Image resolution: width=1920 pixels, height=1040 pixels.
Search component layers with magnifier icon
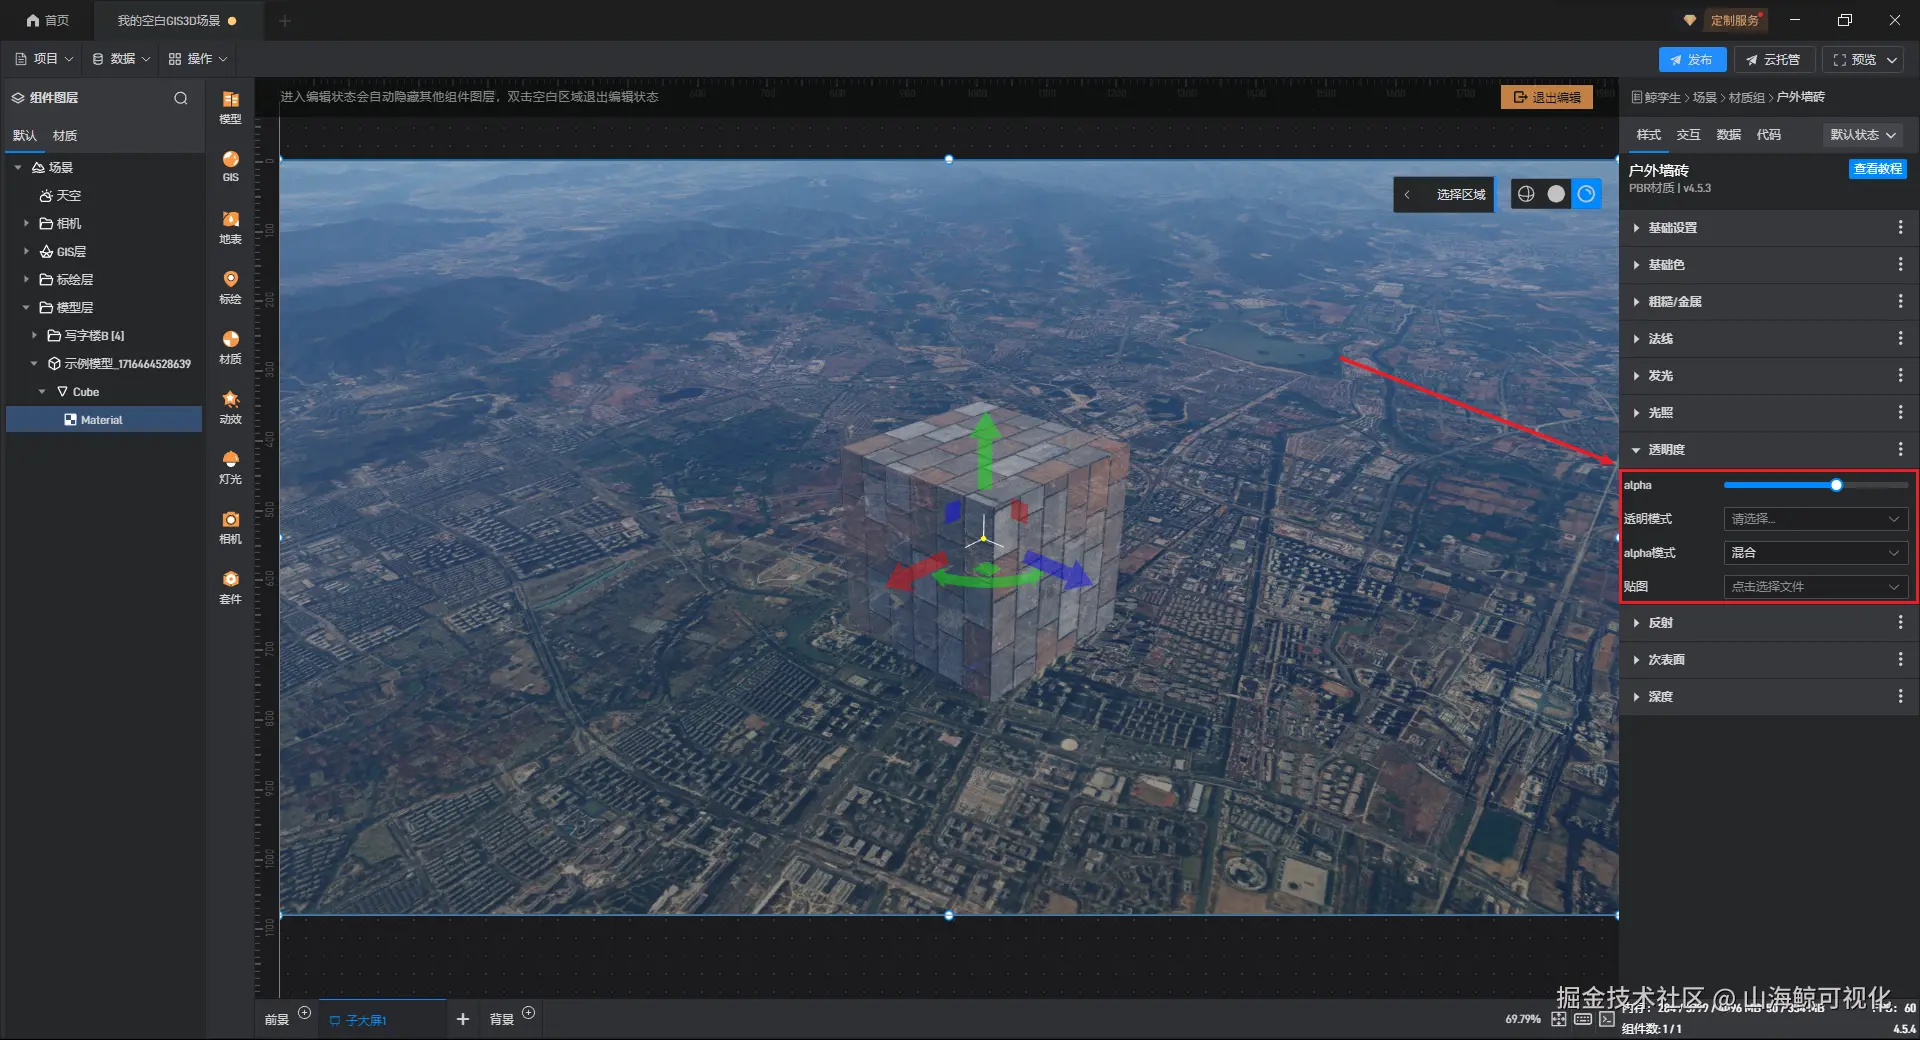tap(181, 98)
